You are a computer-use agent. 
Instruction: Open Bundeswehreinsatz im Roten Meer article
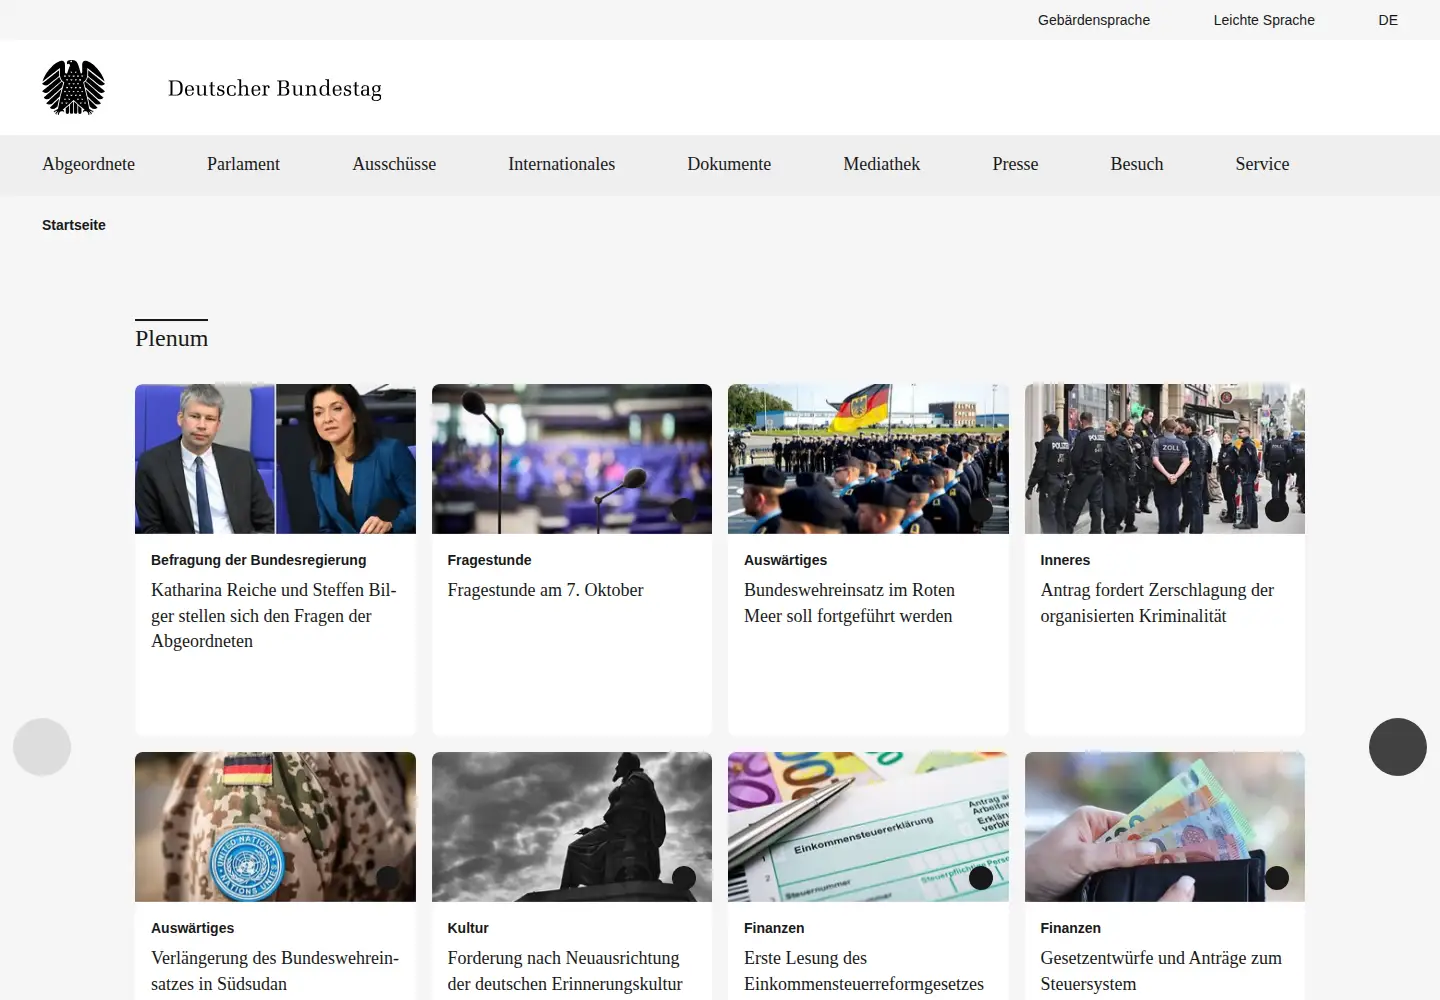(x=849, y=603)
